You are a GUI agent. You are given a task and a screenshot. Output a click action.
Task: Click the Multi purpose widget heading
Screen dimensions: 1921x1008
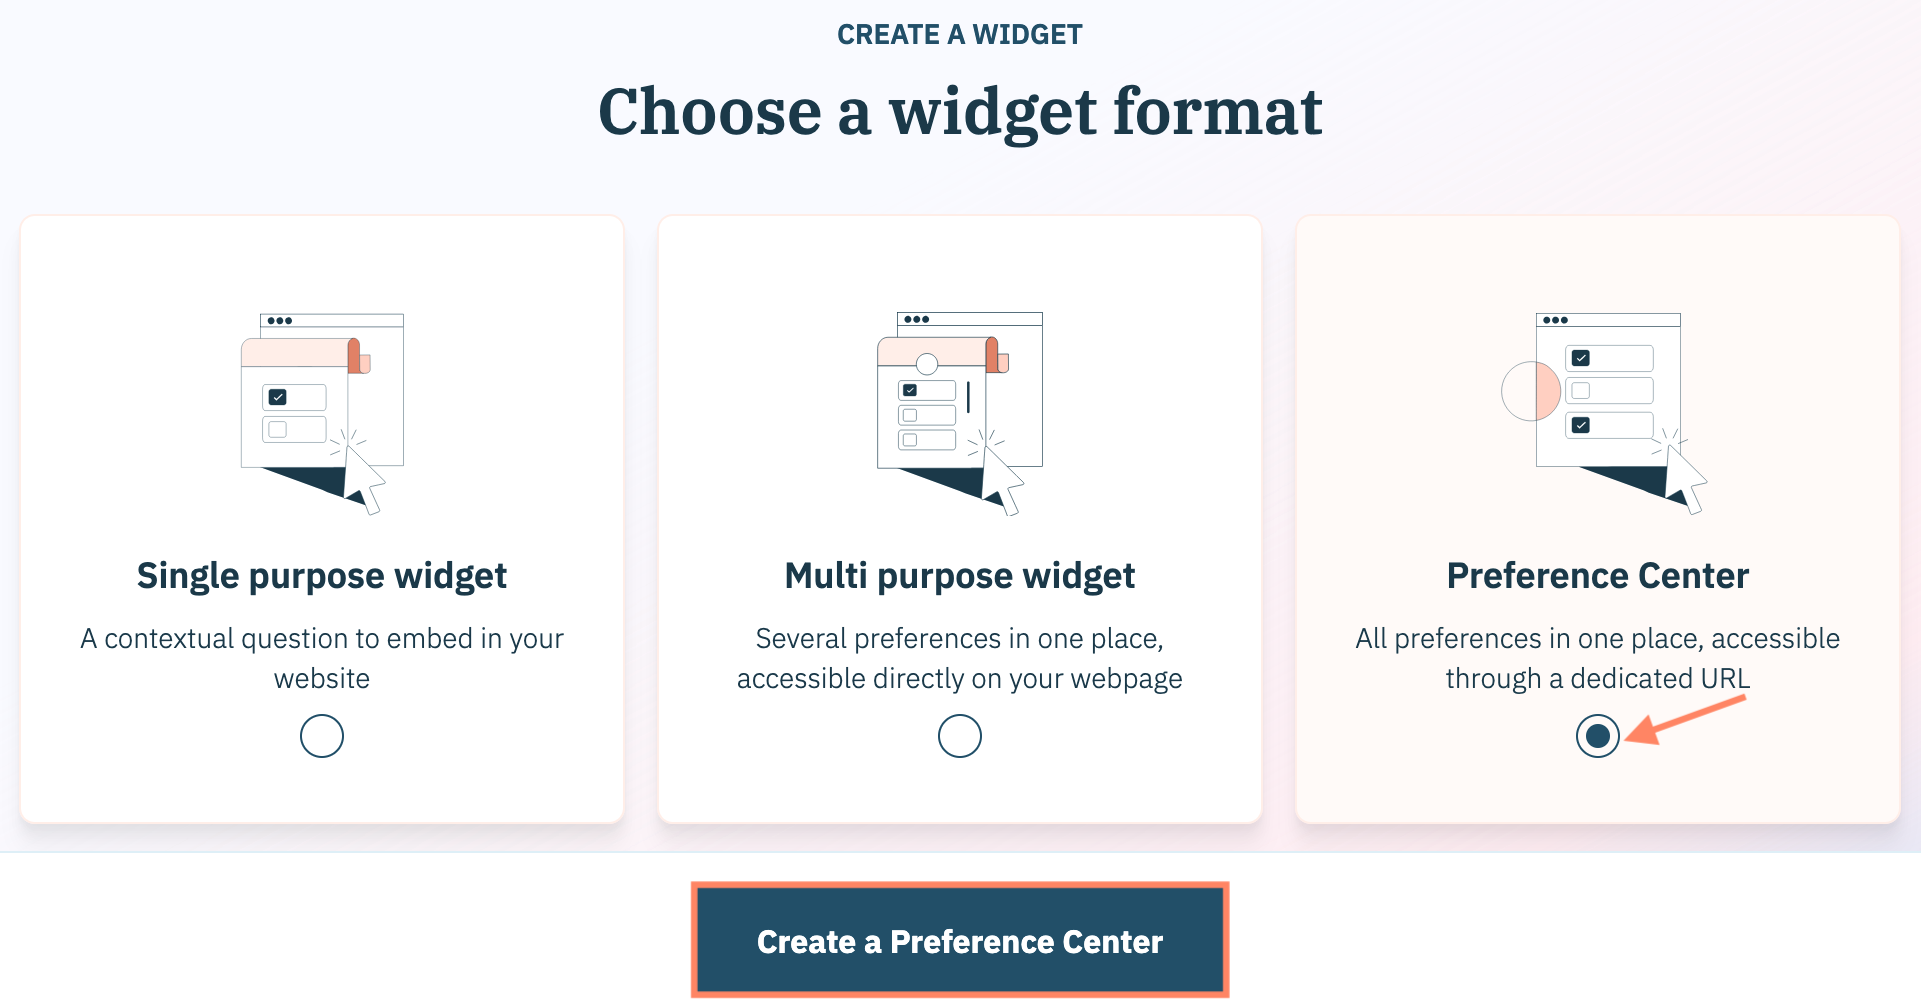coord(960,576)
